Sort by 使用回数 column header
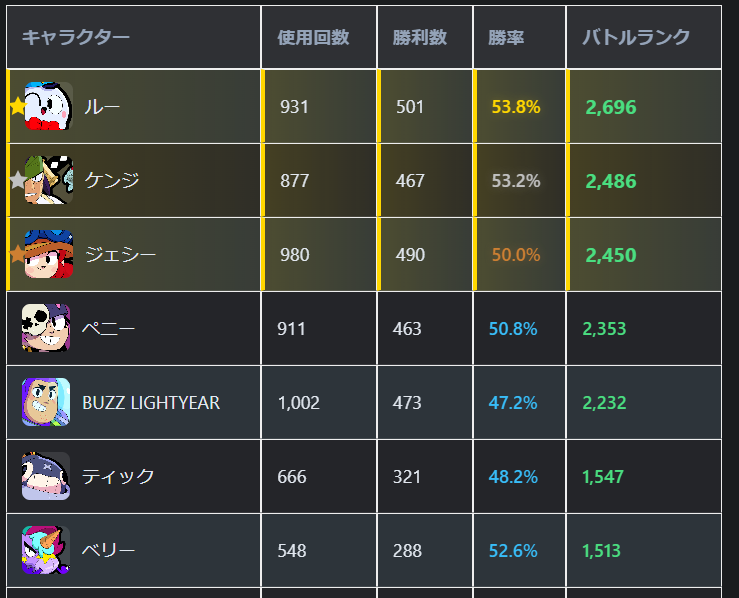Screen dimensions: 739x598 [313, 38]
